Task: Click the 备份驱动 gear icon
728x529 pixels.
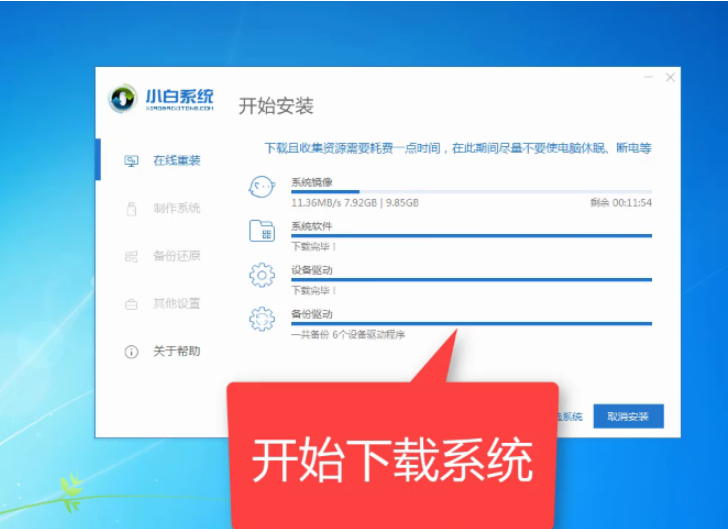Action: tap(261, 319)
